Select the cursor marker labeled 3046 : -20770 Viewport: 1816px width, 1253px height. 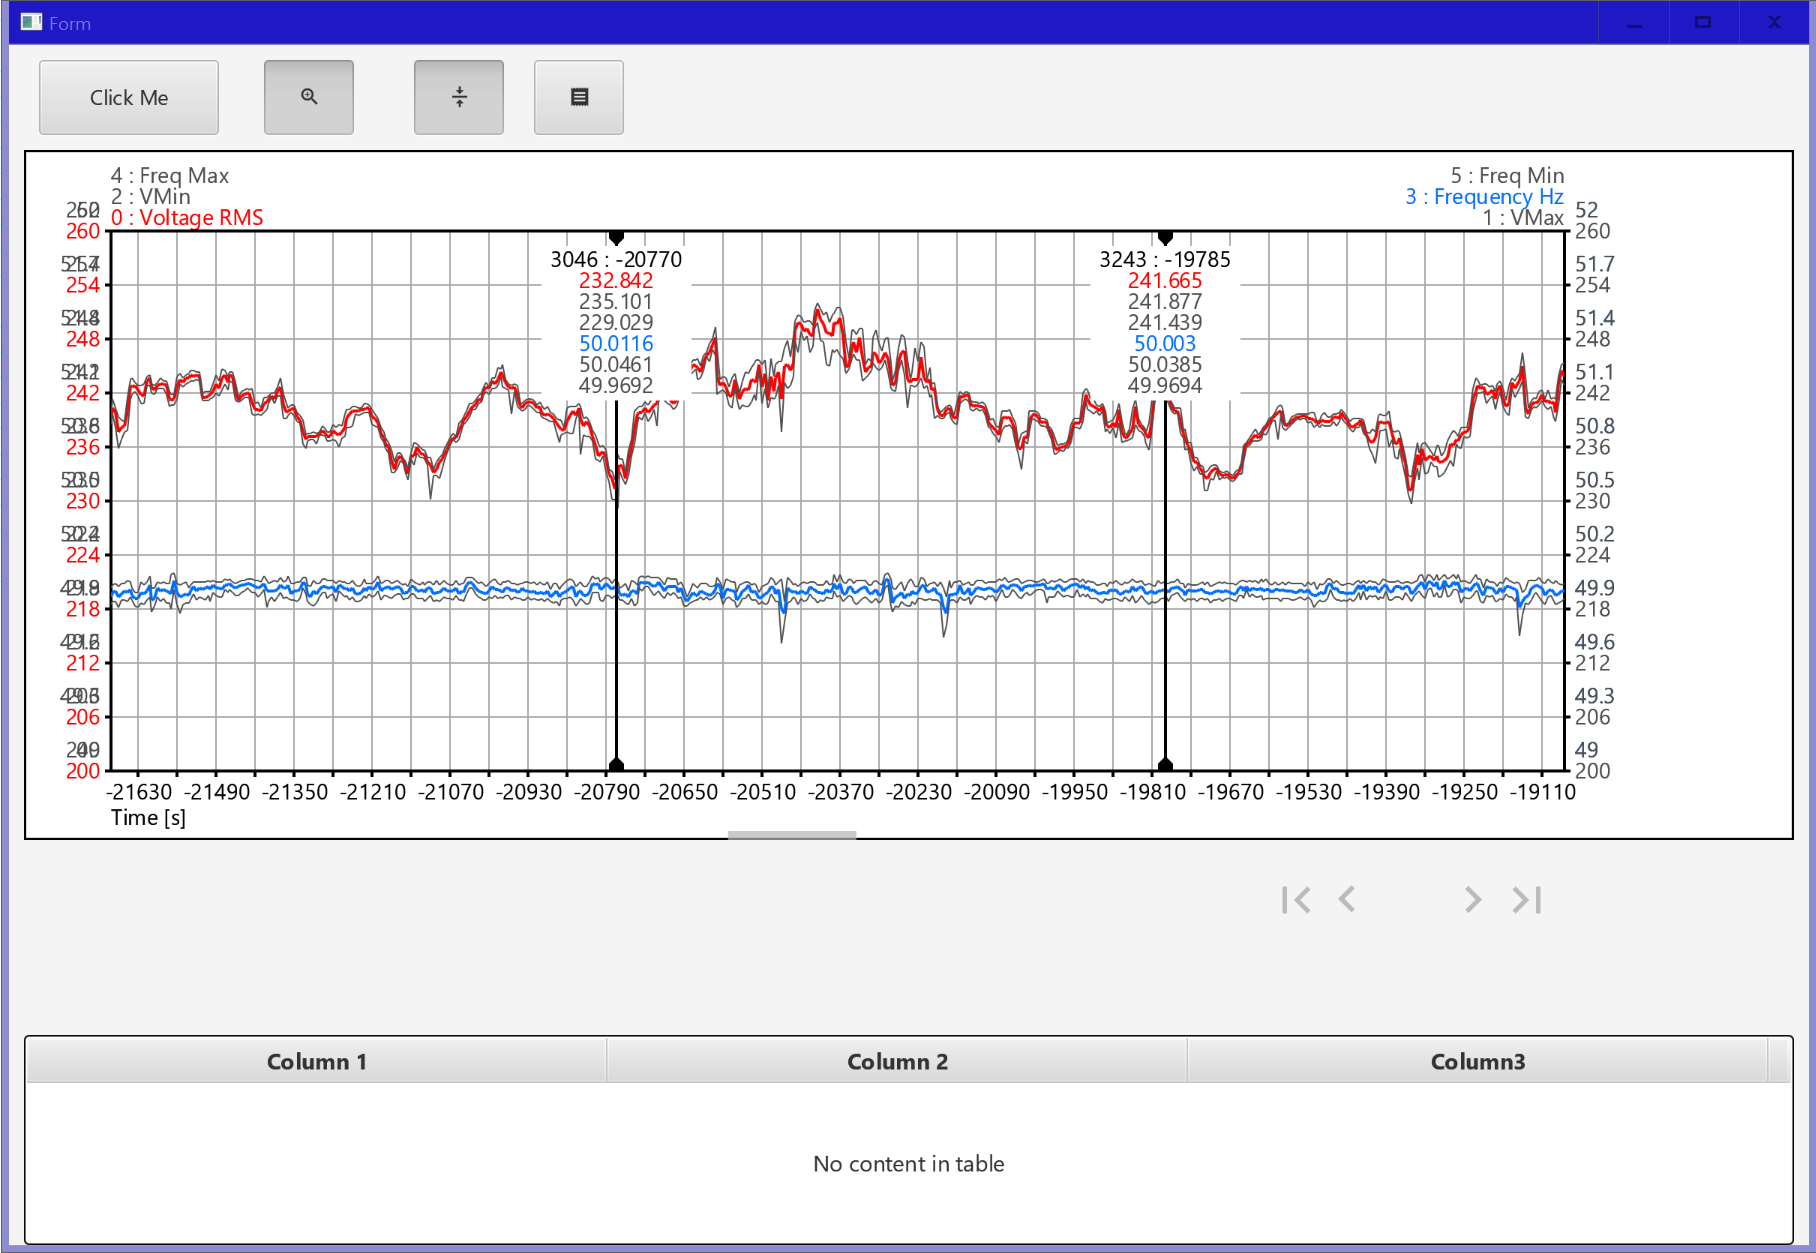617,238
